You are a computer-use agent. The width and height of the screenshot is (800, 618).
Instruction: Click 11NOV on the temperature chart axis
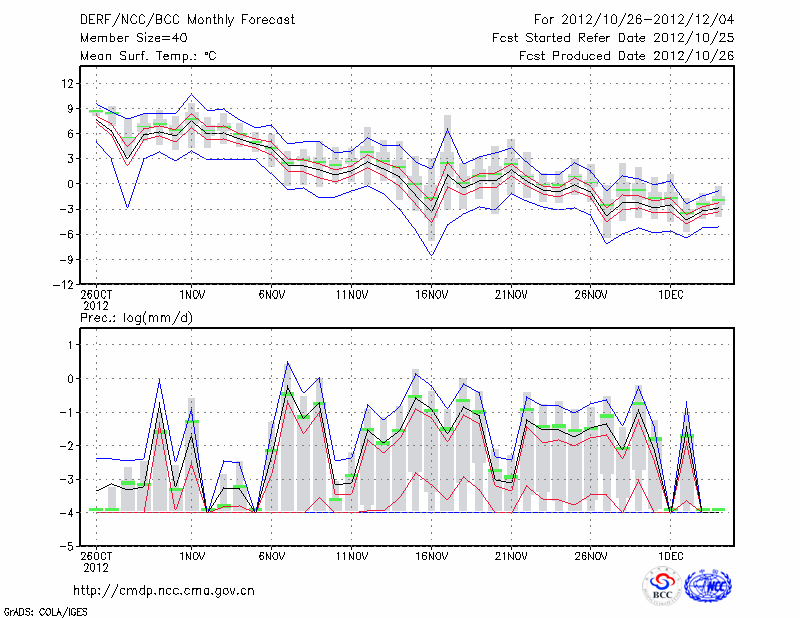(351, 295)
